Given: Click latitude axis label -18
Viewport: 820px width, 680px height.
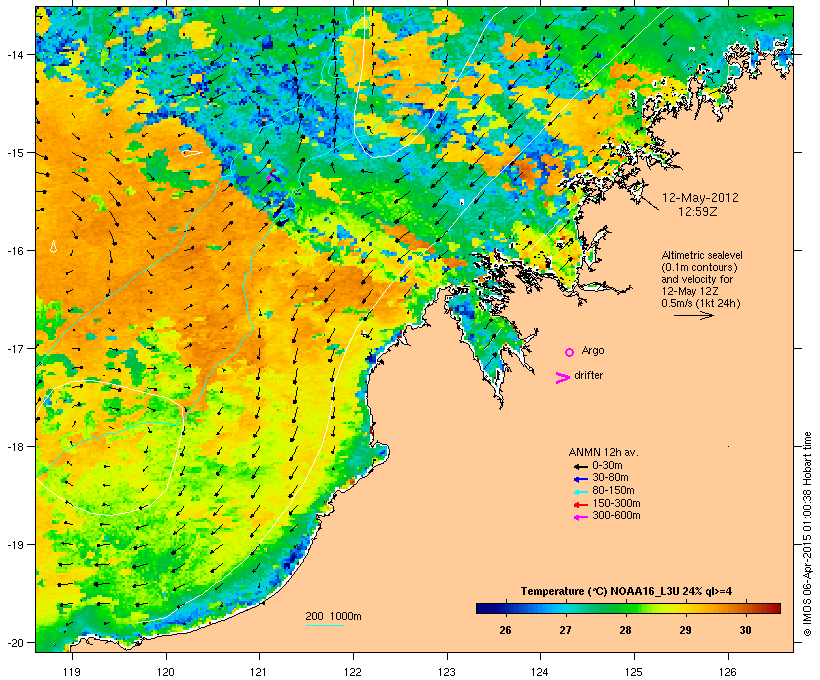Looking at the screenshot, I should coord(16,446).
